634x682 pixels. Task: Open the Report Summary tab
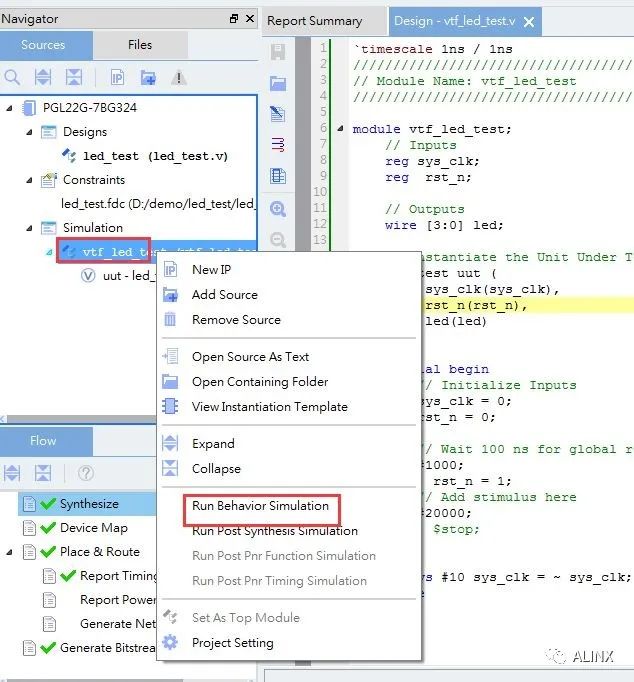324,21
